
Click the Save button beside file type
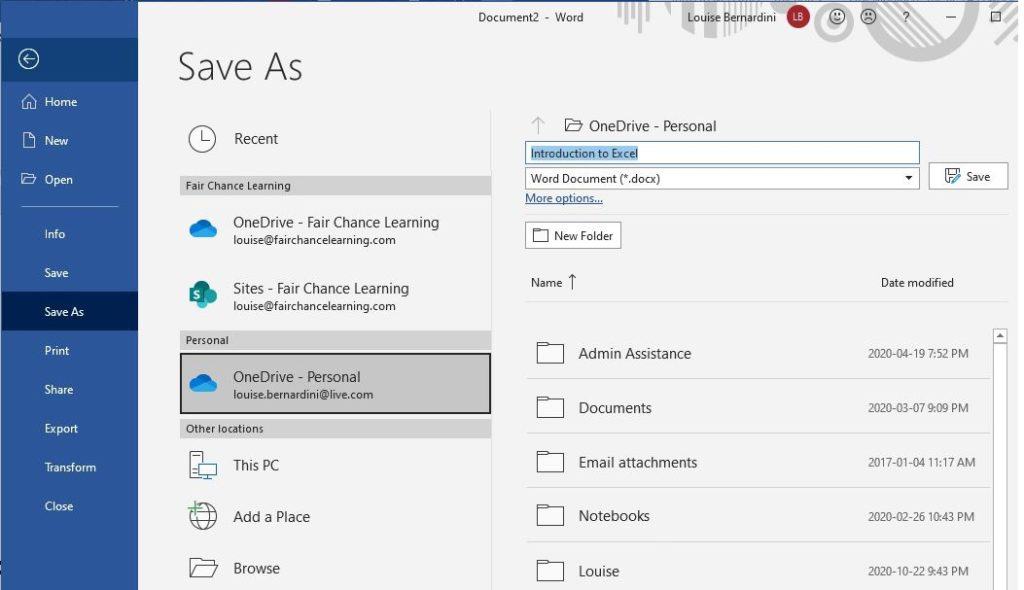[968, 176]
